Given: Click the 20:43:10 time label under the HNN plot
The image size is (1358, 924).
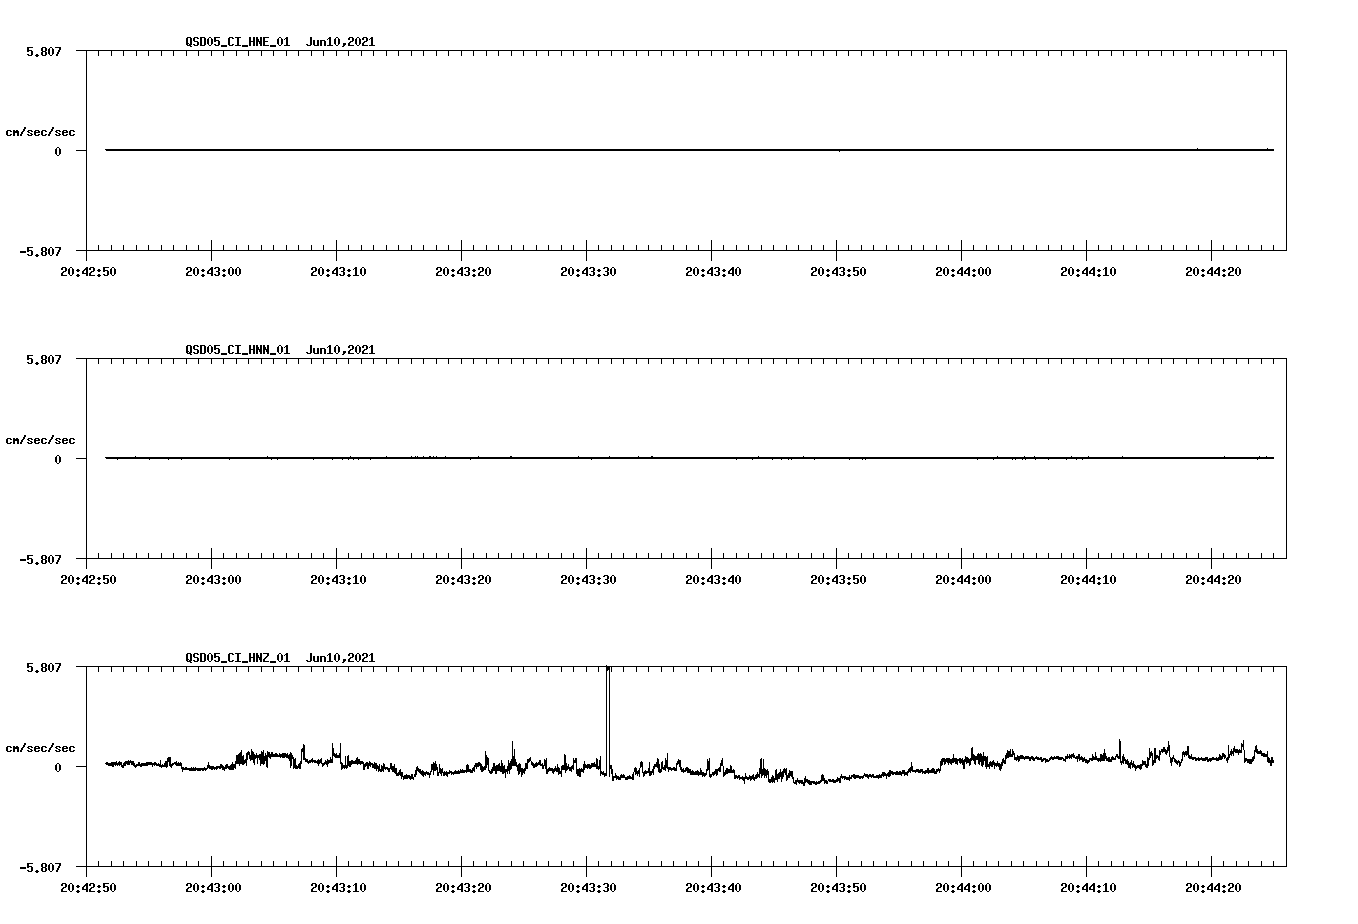Looking at the screenshot, I should (338, 579).
